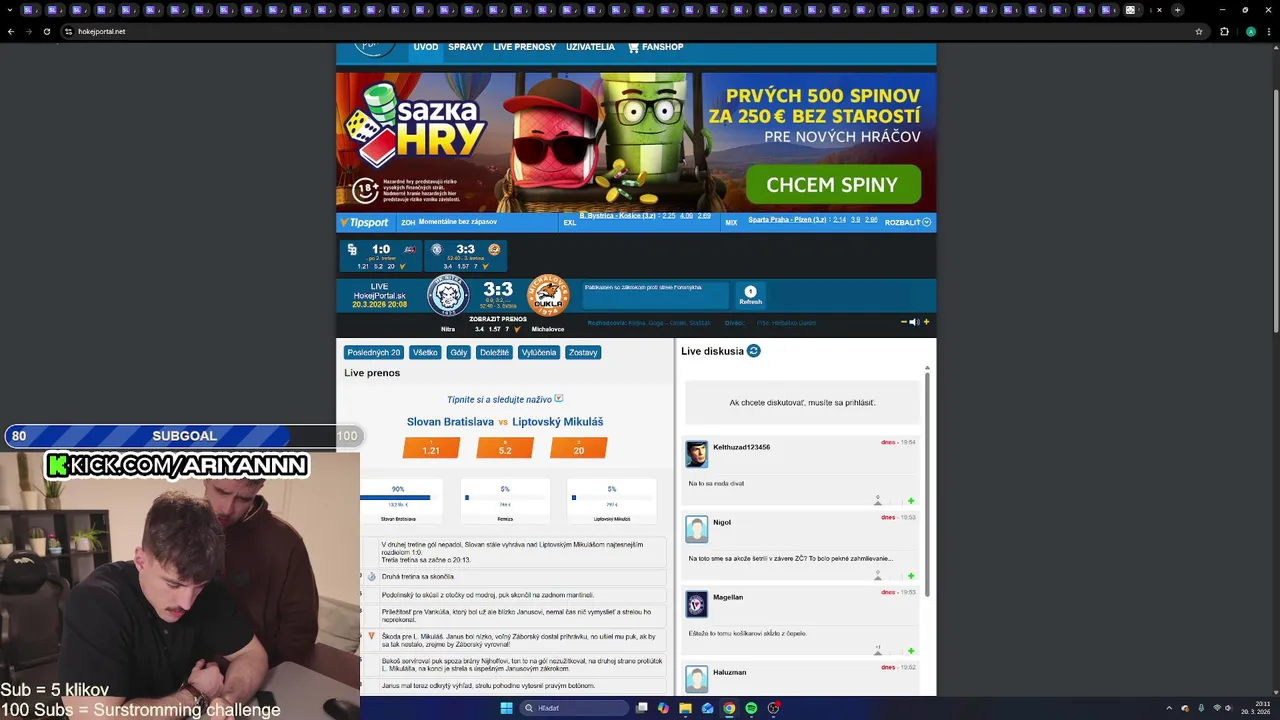
Task: Click the Tipsport logo
Action: 364,222
